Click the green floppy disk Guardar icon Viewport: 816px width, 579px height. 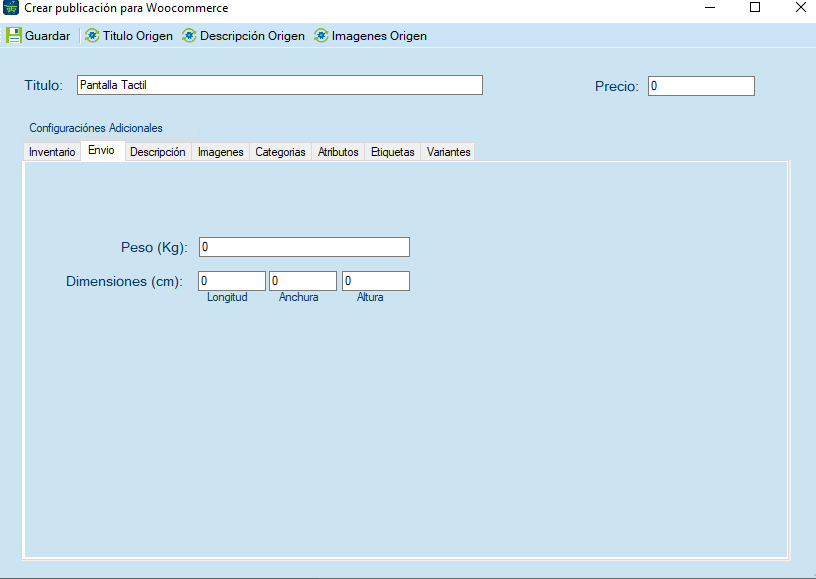(x=14, y=35)
